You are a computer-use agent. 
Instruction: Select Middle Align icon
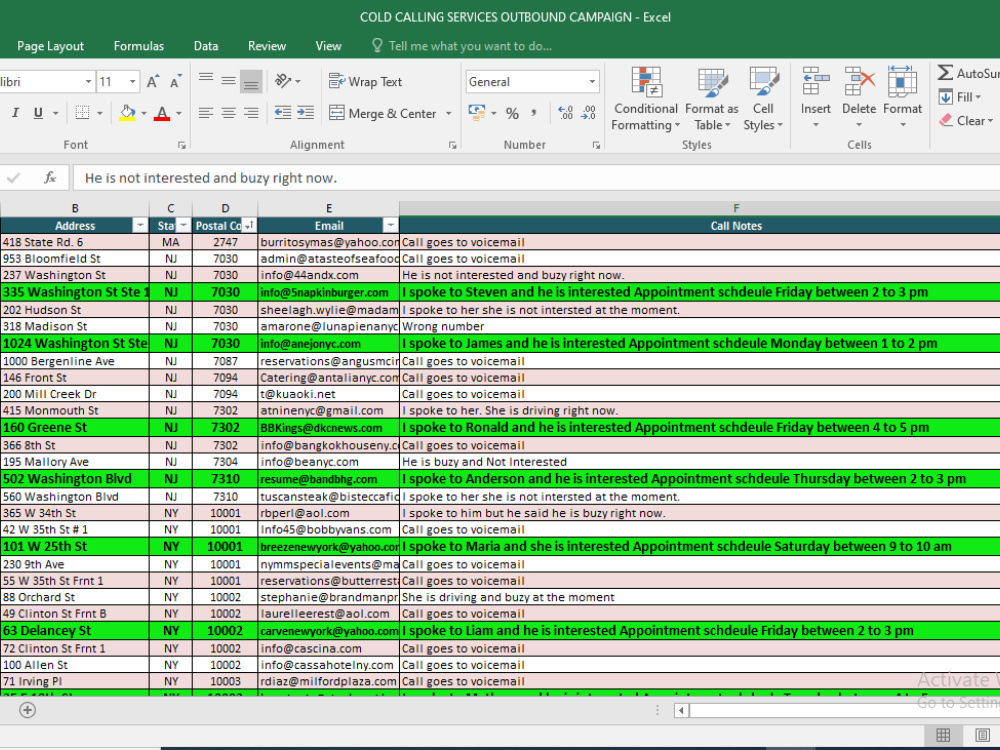(x=228, y=80)
